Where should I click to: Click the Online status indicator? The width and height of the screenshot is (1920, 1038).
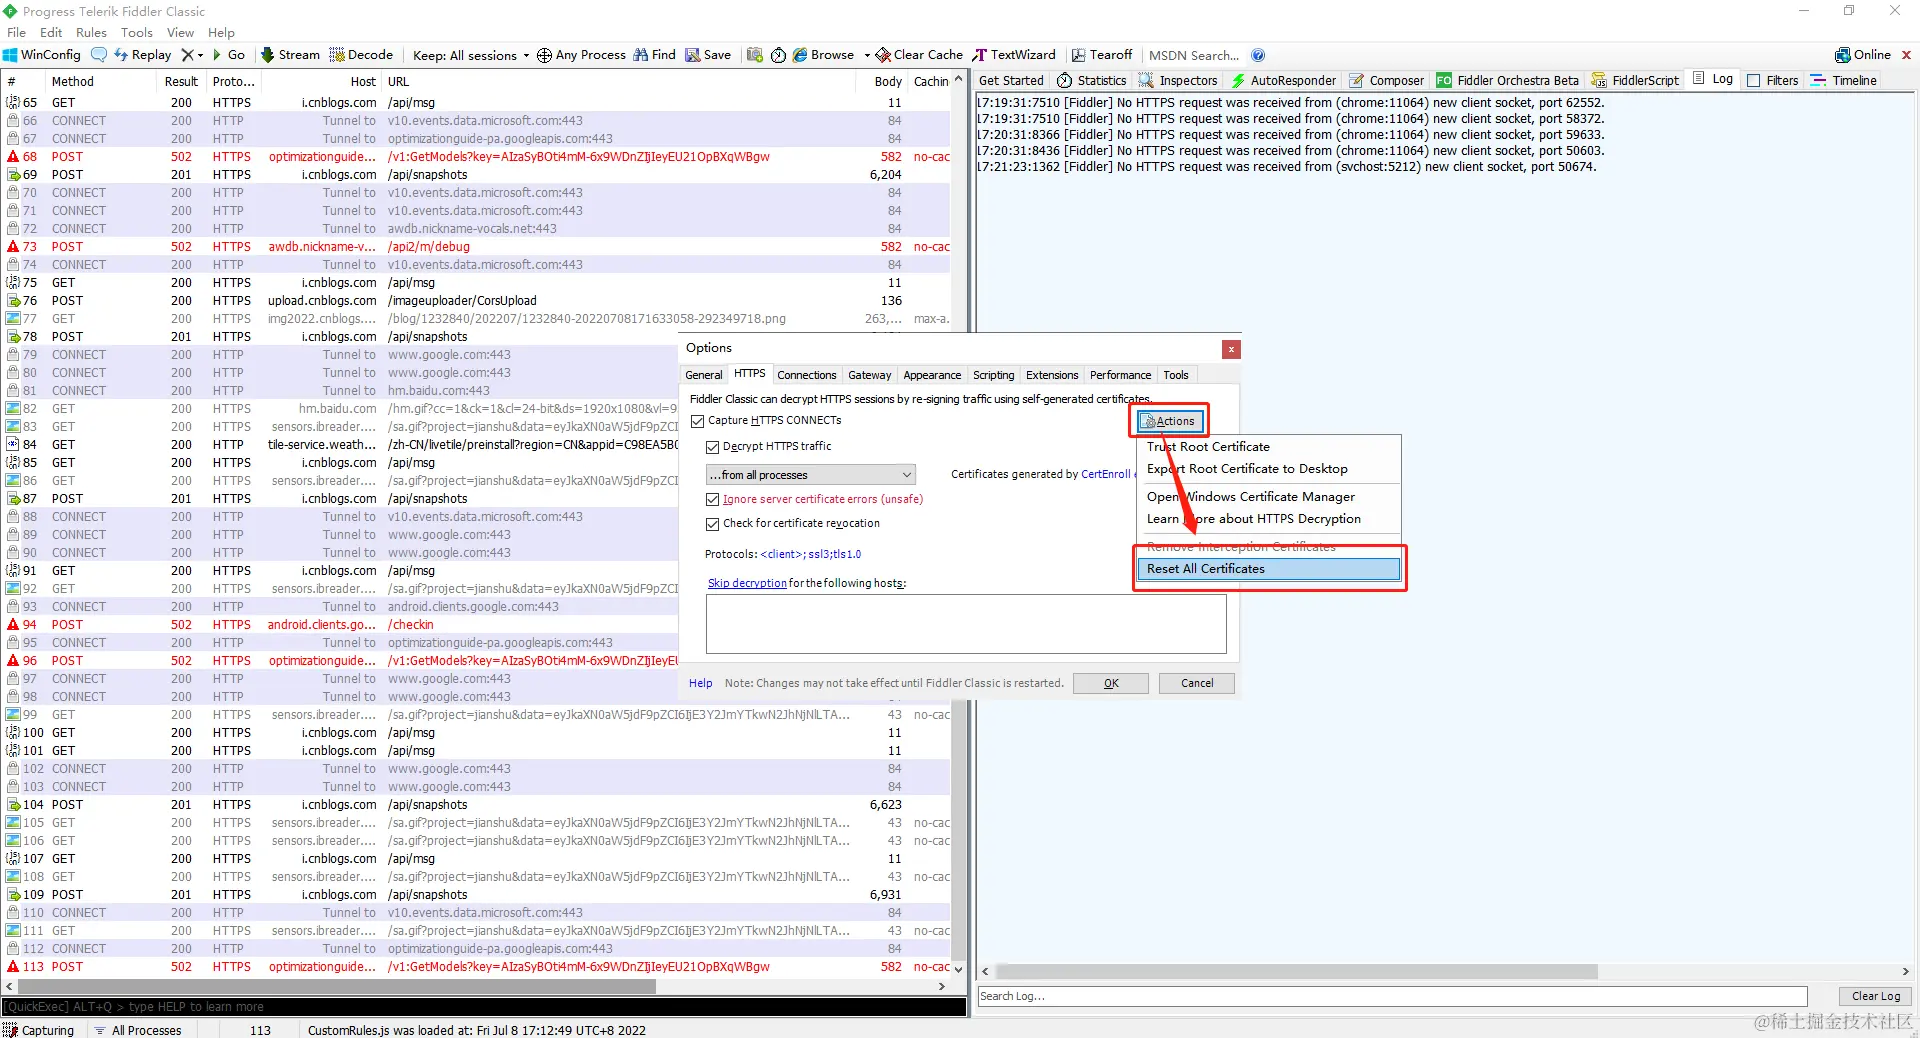[1863, 55]
